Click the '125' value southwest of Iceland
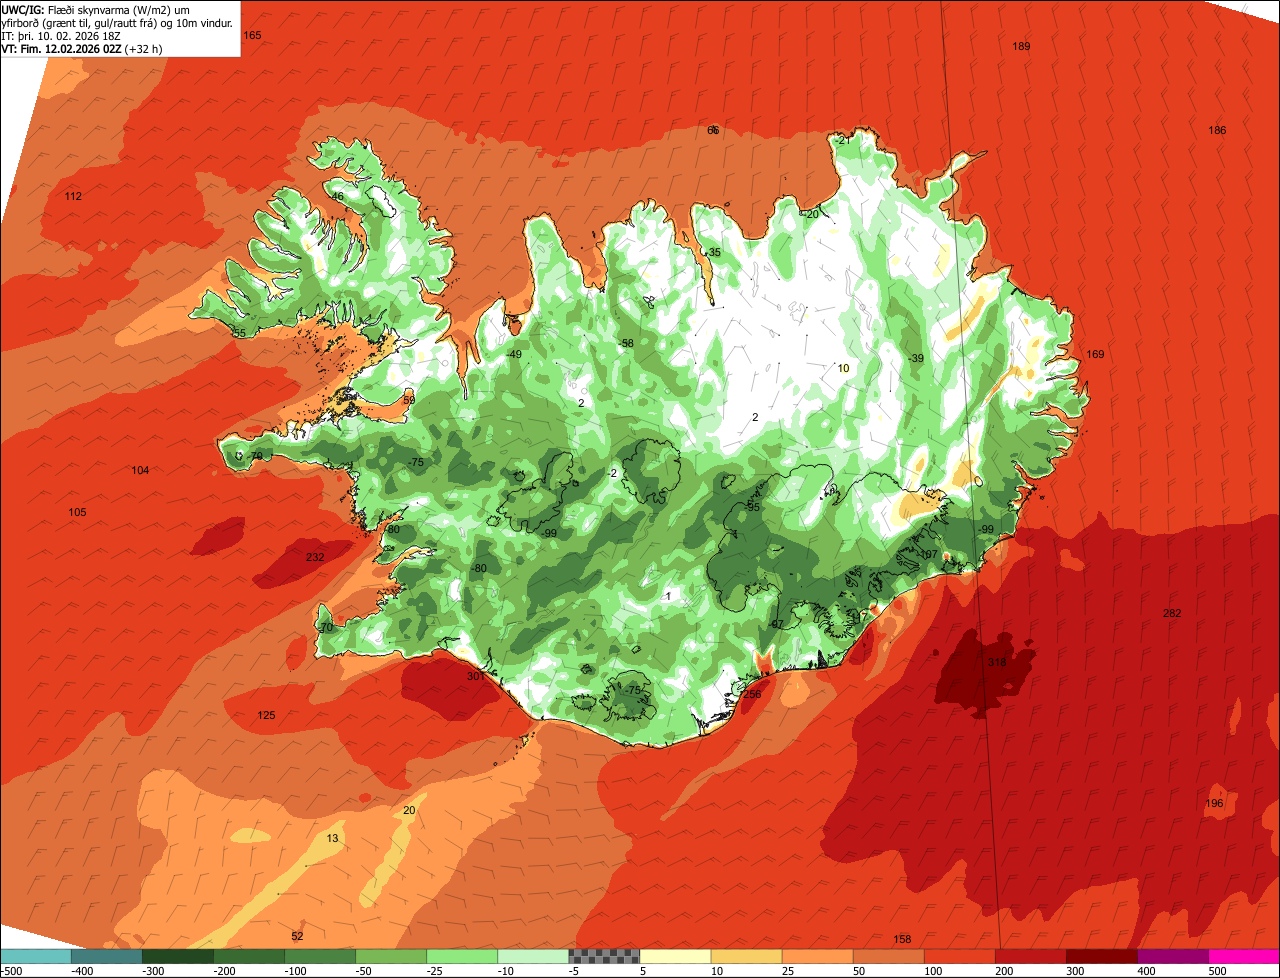This screenshot has height=978, width=1280. 266,716
